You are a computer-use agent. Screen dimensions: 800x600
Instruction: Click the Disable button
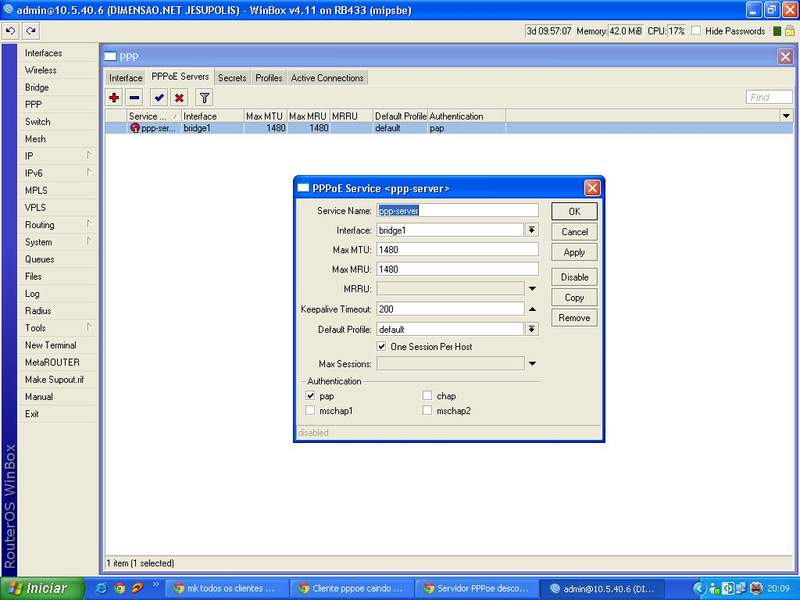pos(574,277)
